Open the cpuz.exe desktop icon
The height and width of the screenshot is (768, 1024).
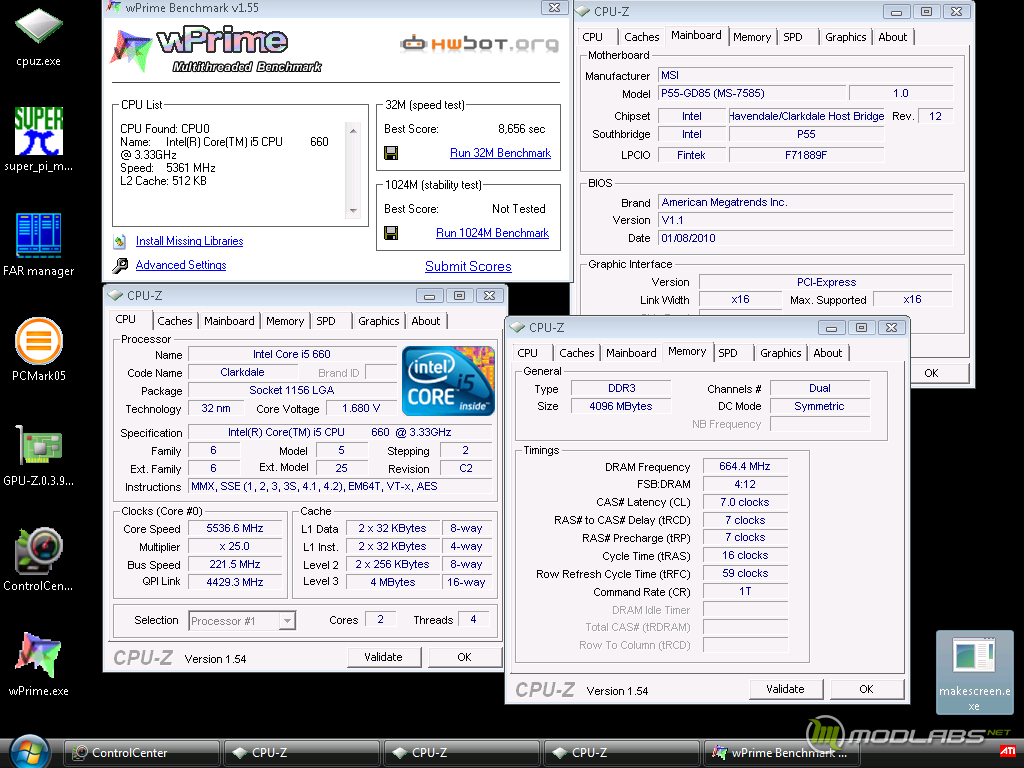(39, 37)
